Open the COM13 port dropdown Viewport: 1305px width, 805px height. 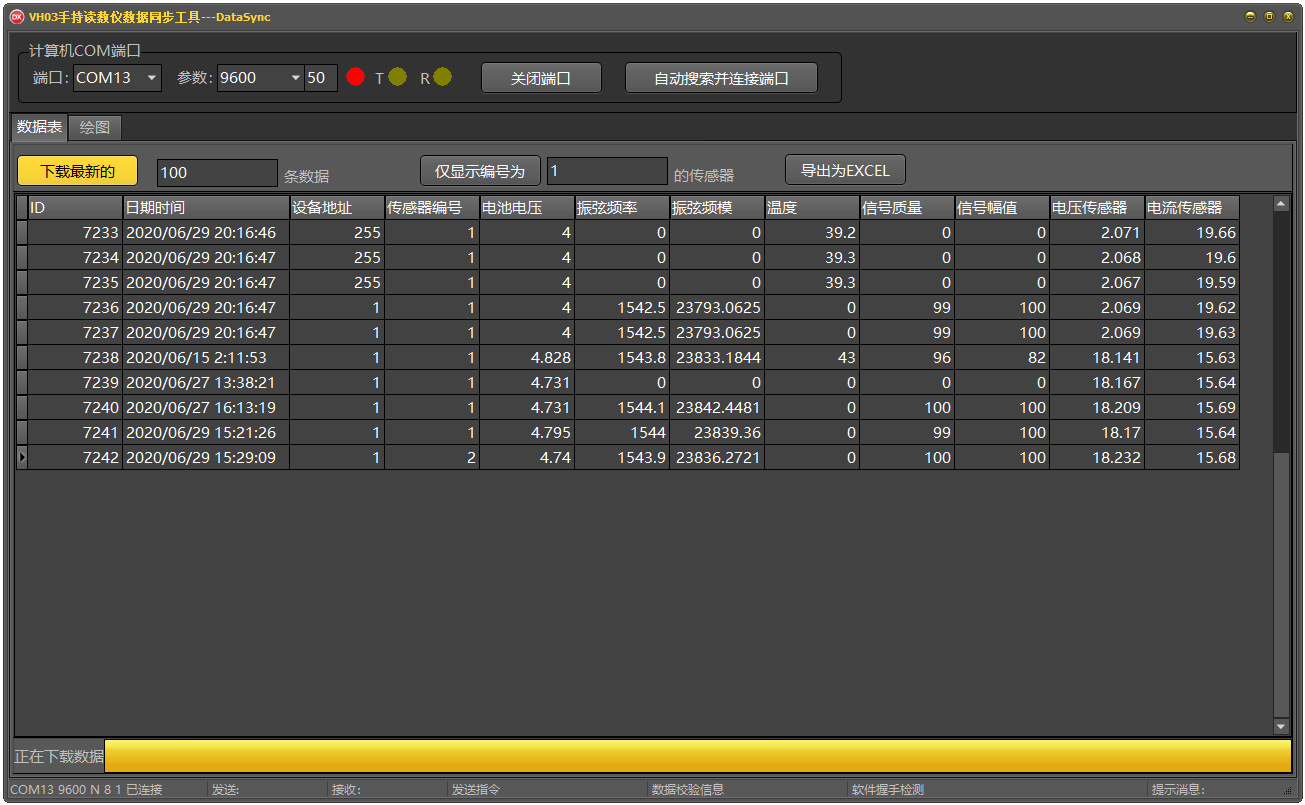151,78
